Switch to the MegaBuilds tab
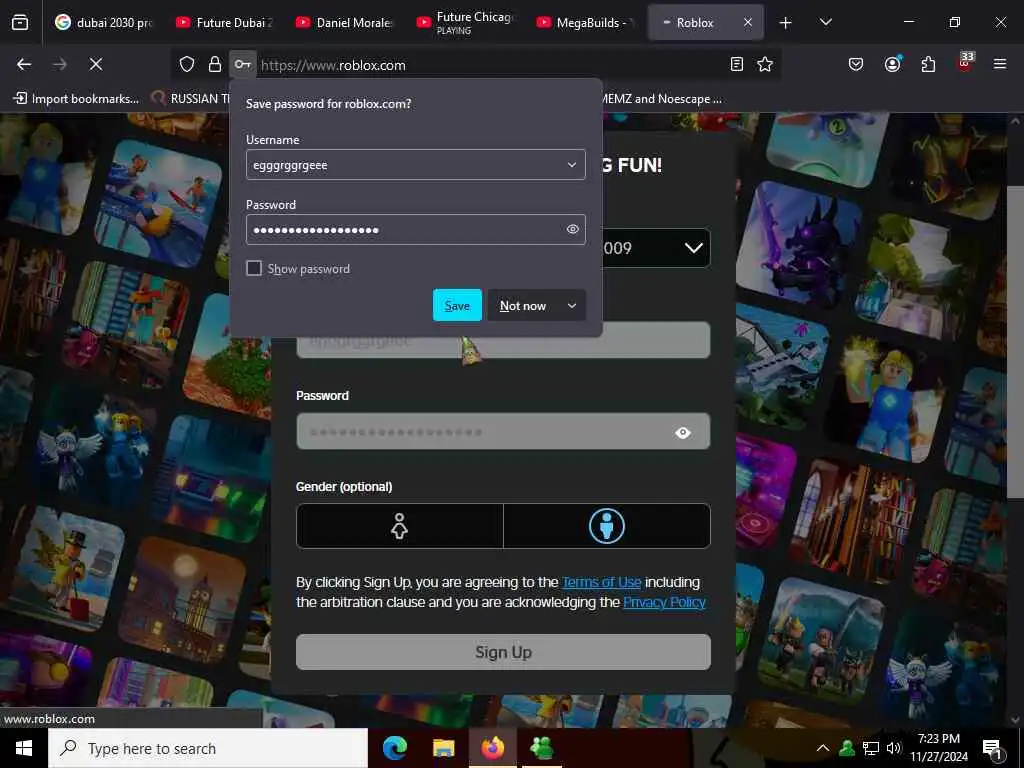 [584, 23]
